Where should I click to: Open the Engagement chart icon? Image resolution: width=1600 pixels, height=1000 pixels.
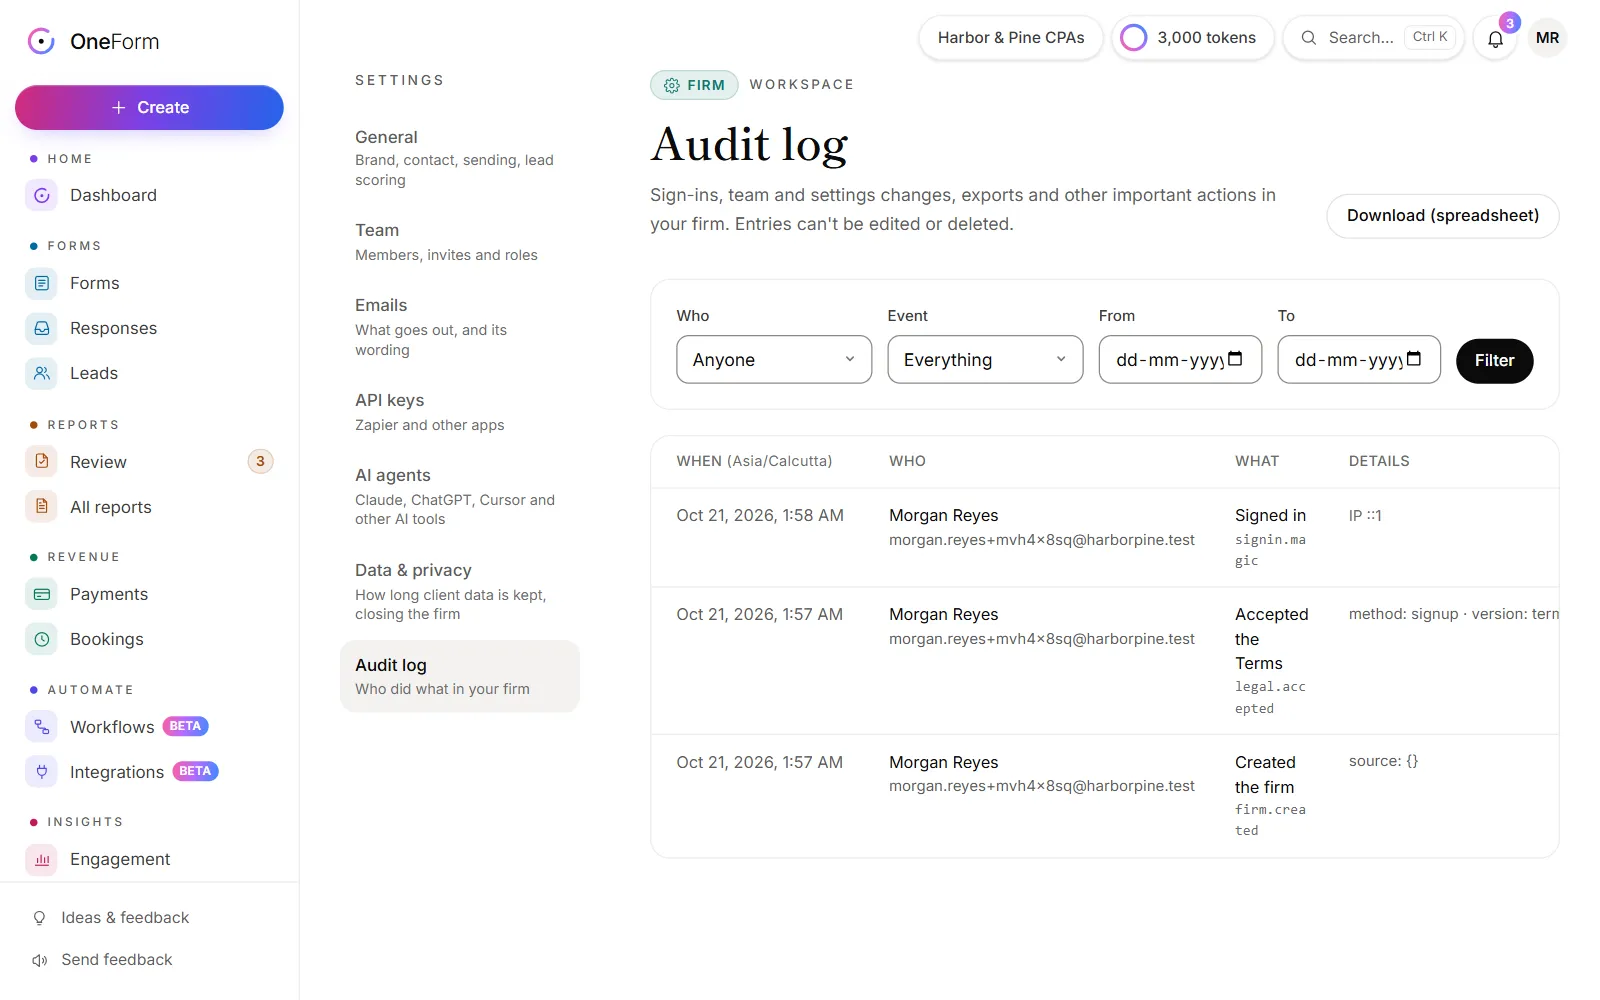pyautogui.click(x=42, y=860)
